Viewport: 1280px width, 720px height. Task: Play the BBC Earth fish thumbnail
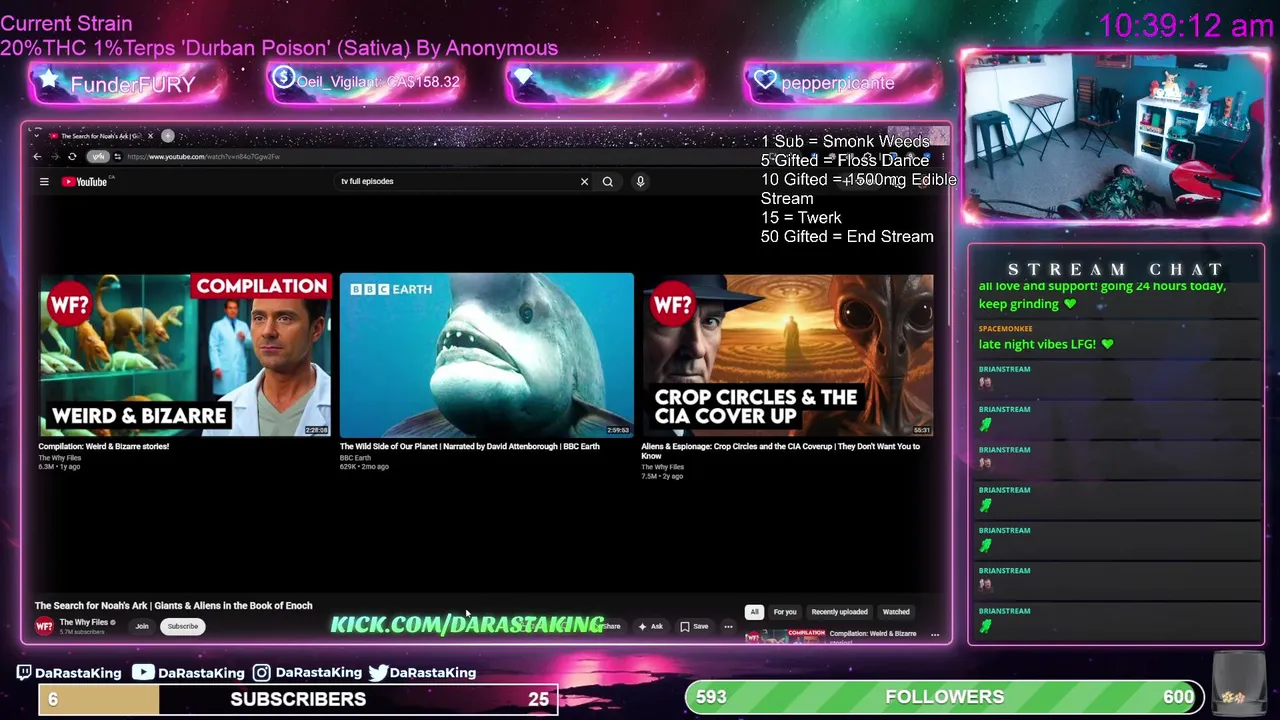click(486, 355)
